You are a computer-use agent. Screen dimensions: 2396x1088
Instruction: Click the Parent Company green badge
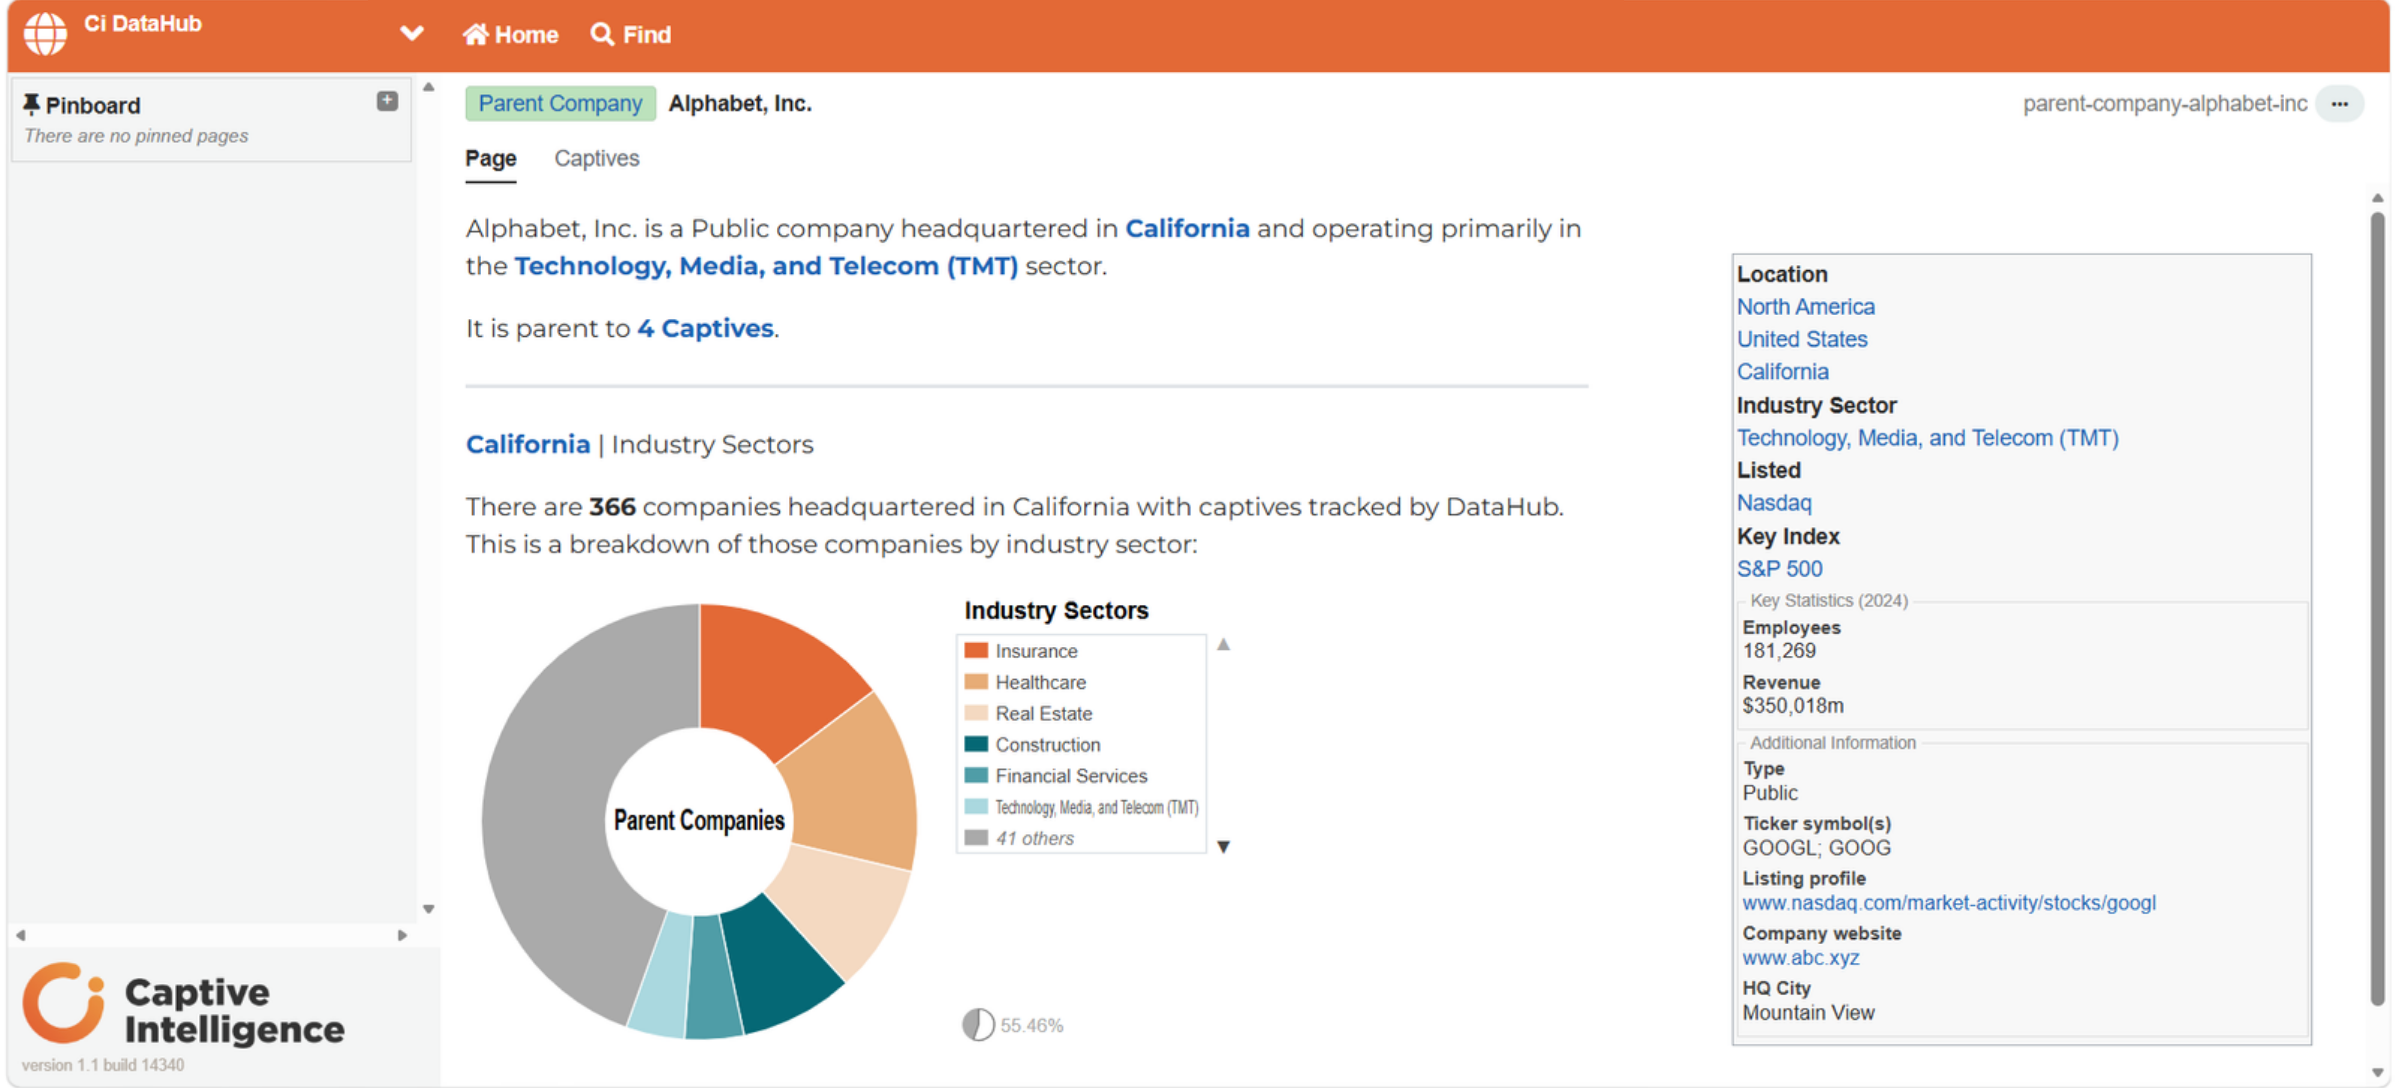560,104
